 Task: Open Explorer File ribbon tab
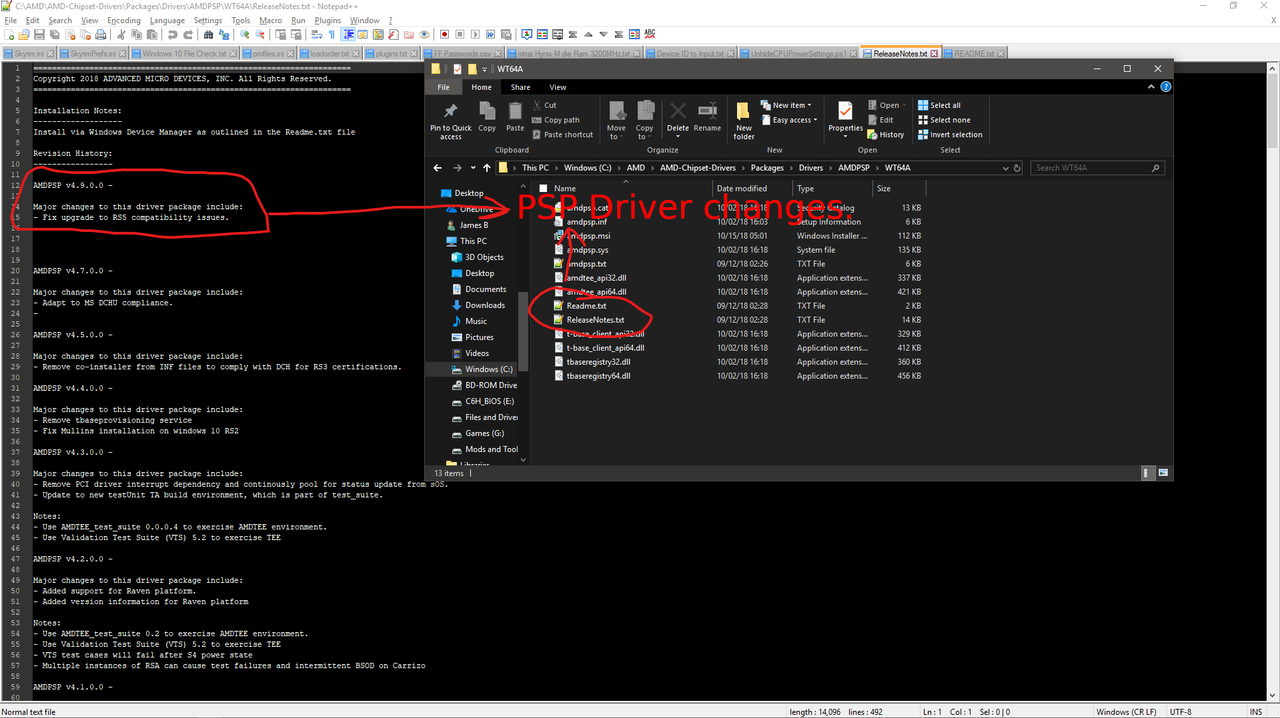tap(444, 87)
